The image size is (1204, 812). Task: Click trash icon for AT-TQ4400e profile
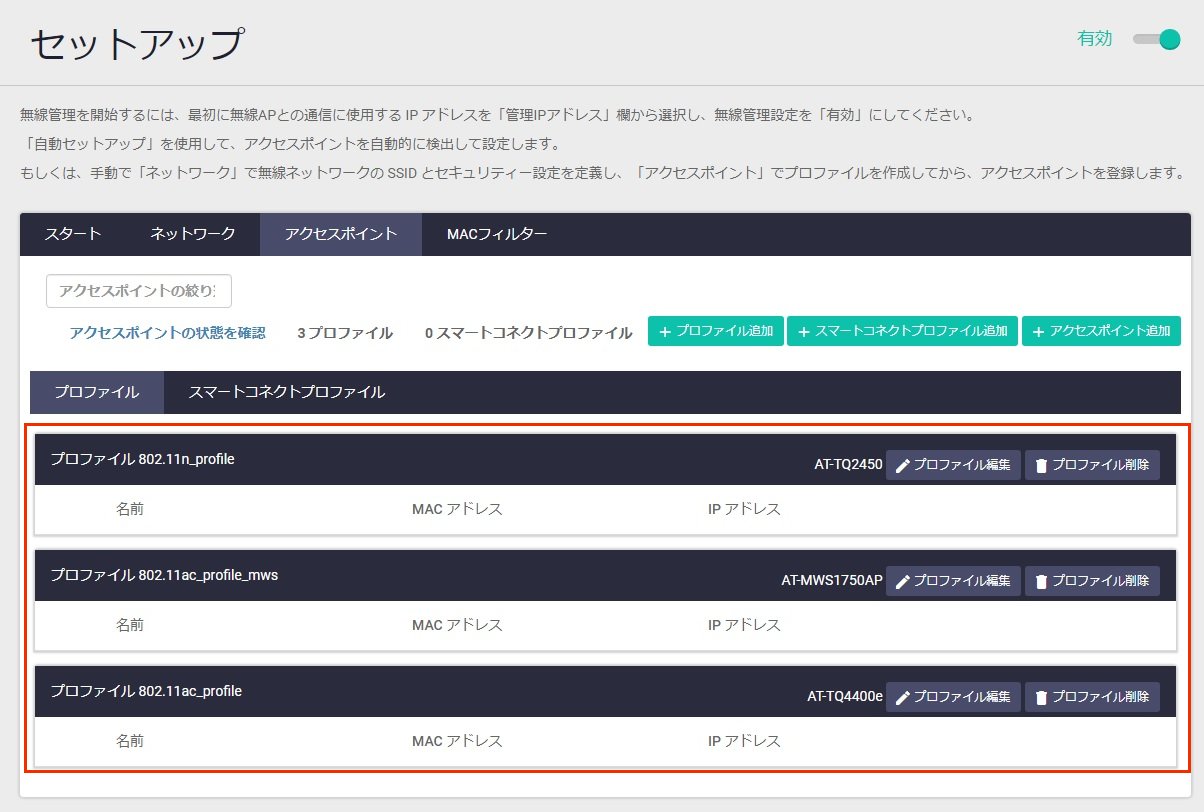click(1041, 698)
